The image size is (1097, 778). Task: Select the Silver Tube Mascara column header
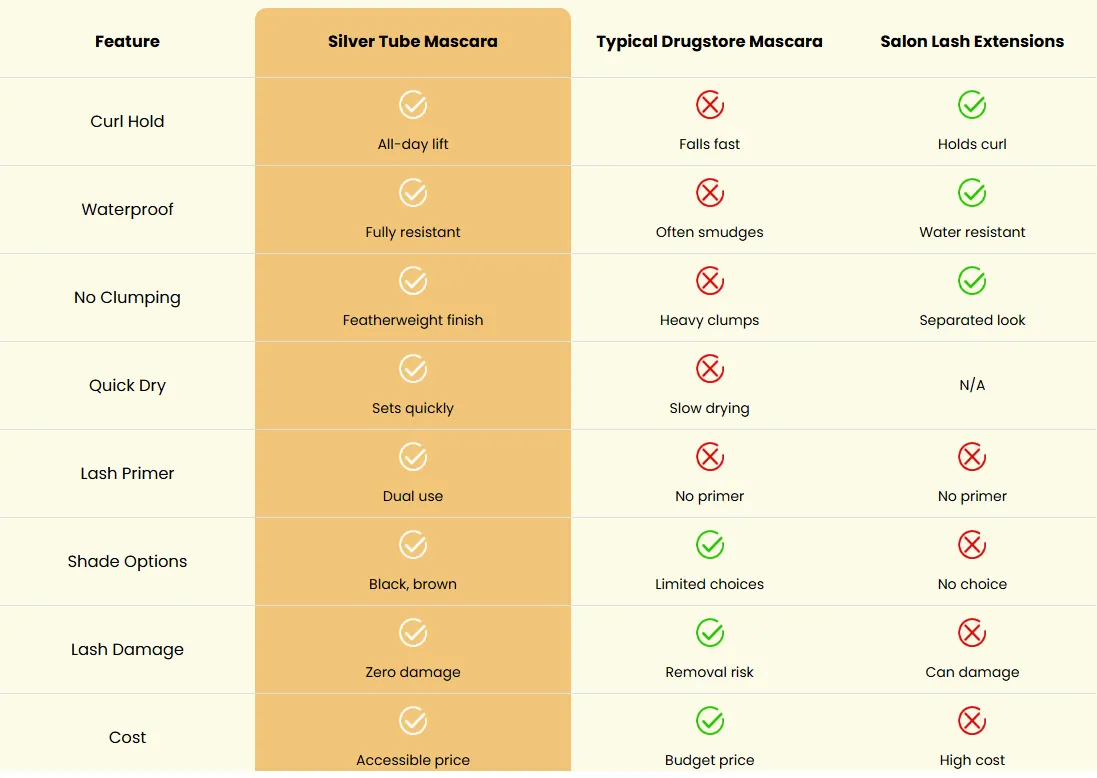tap(413, 41)
